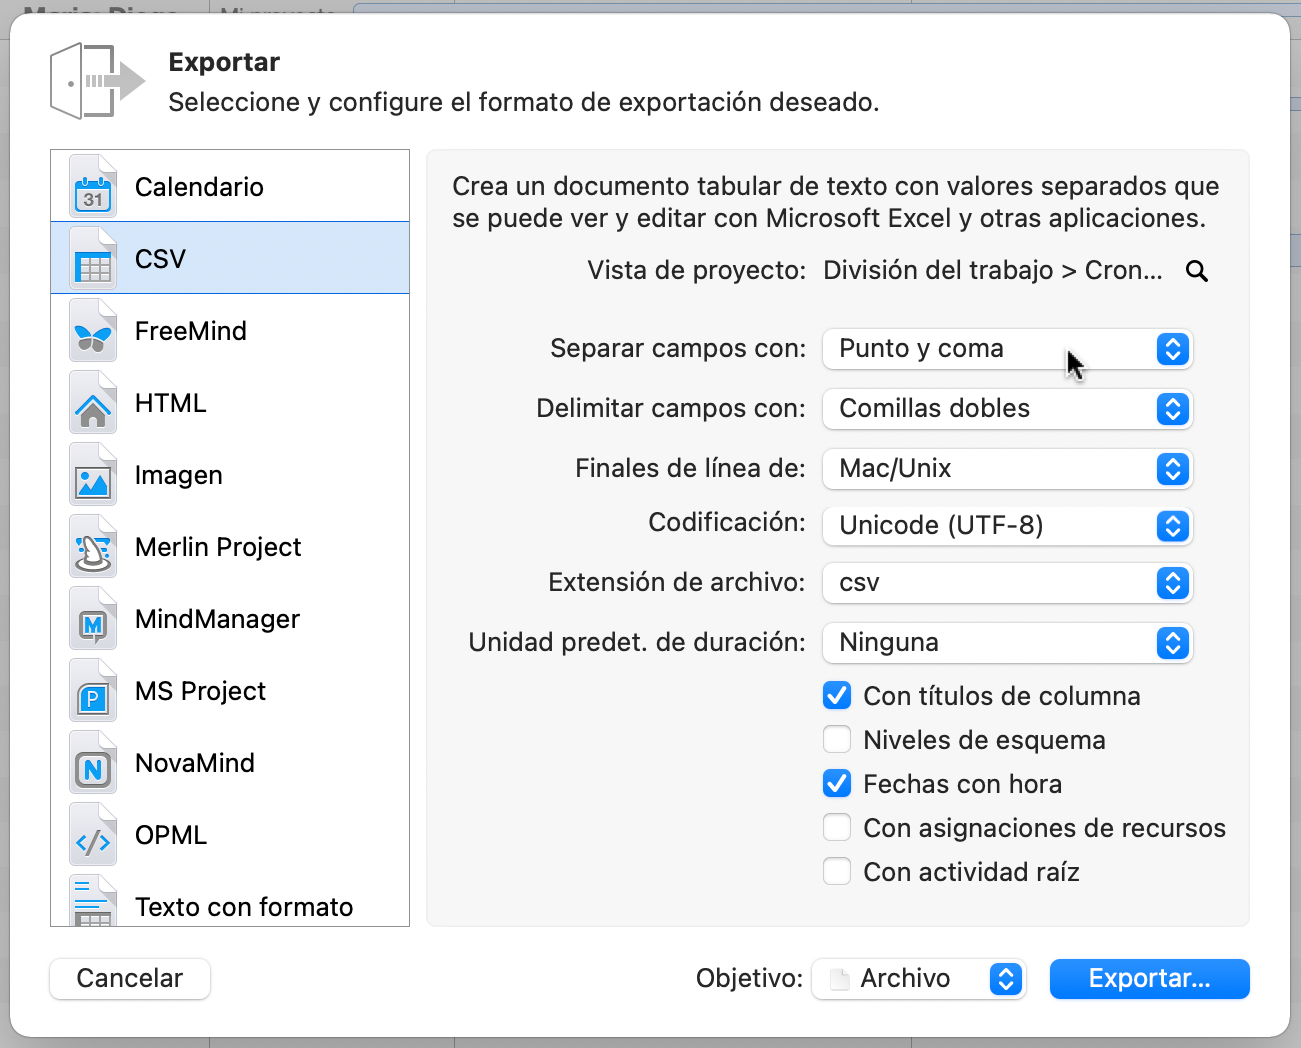1301x1048 pixels.
Task: Select the Calendario export format icon
Action: 92,186
